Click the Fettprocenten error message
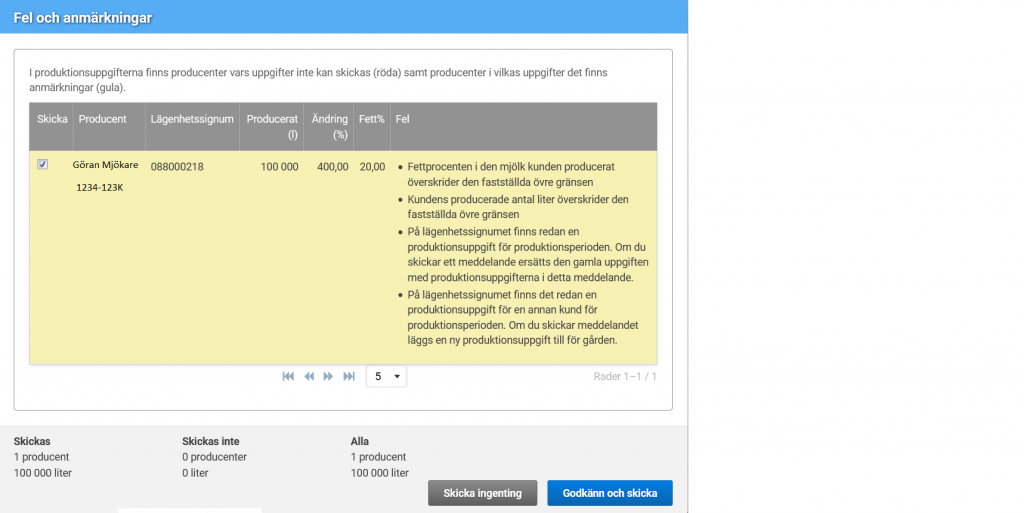The image size is (1024, 513). coord(511,174)
